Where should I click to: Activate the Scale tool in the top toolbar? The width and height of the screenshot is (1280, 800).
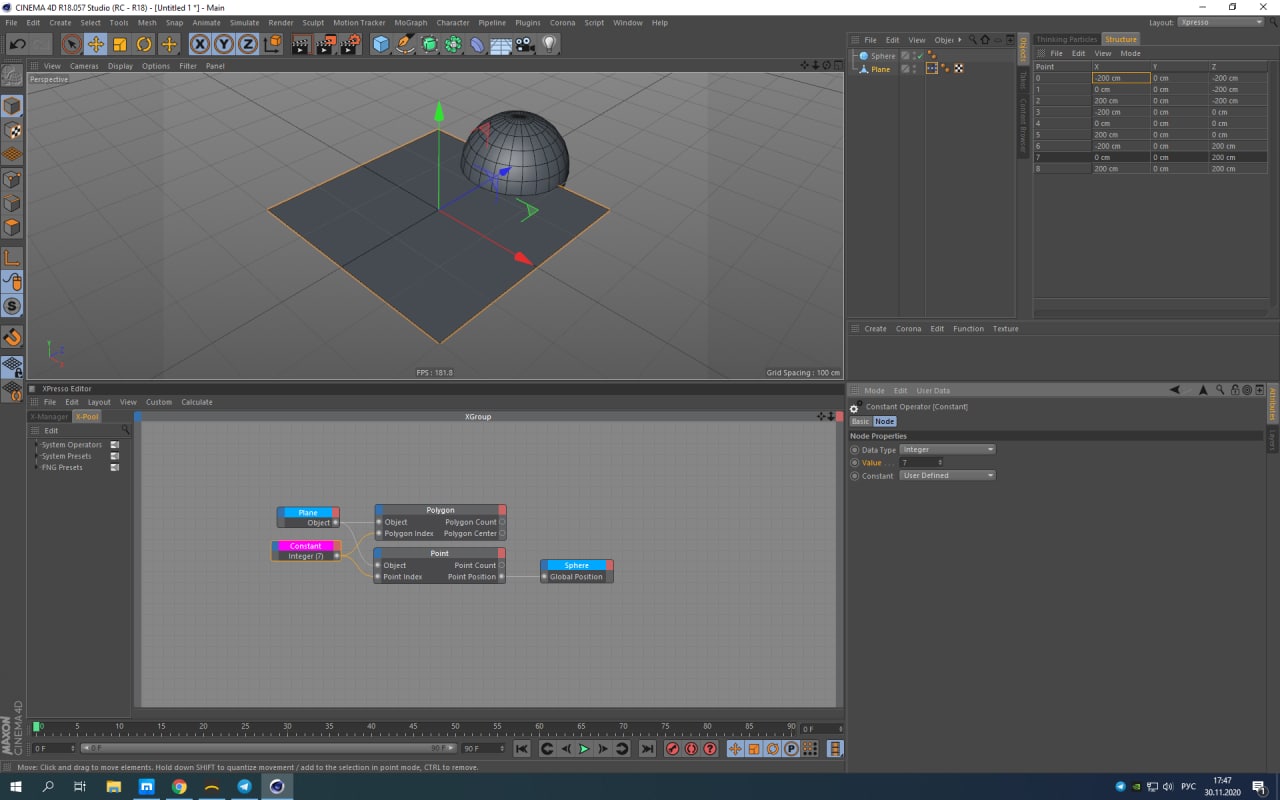pos(120,44)
